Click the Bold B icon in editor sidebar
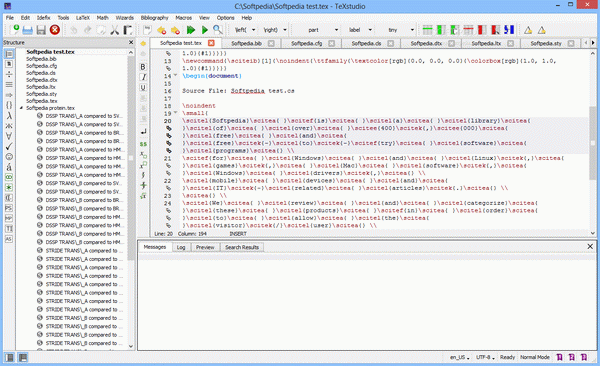This screenshot has height=366, width=600. tap(143, 67)
